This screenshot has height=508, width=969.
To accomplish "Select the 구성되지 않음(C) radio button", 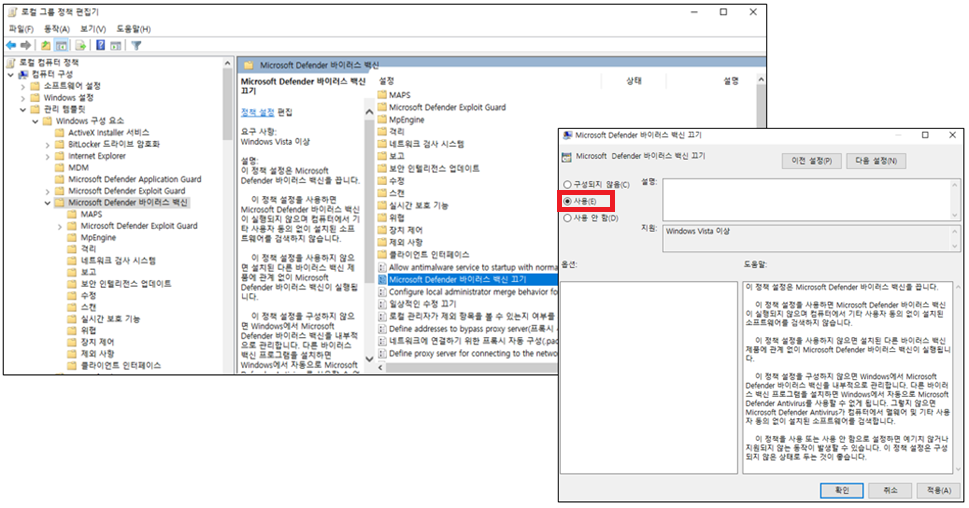I will pyautogui.click(x=567, y=185).
